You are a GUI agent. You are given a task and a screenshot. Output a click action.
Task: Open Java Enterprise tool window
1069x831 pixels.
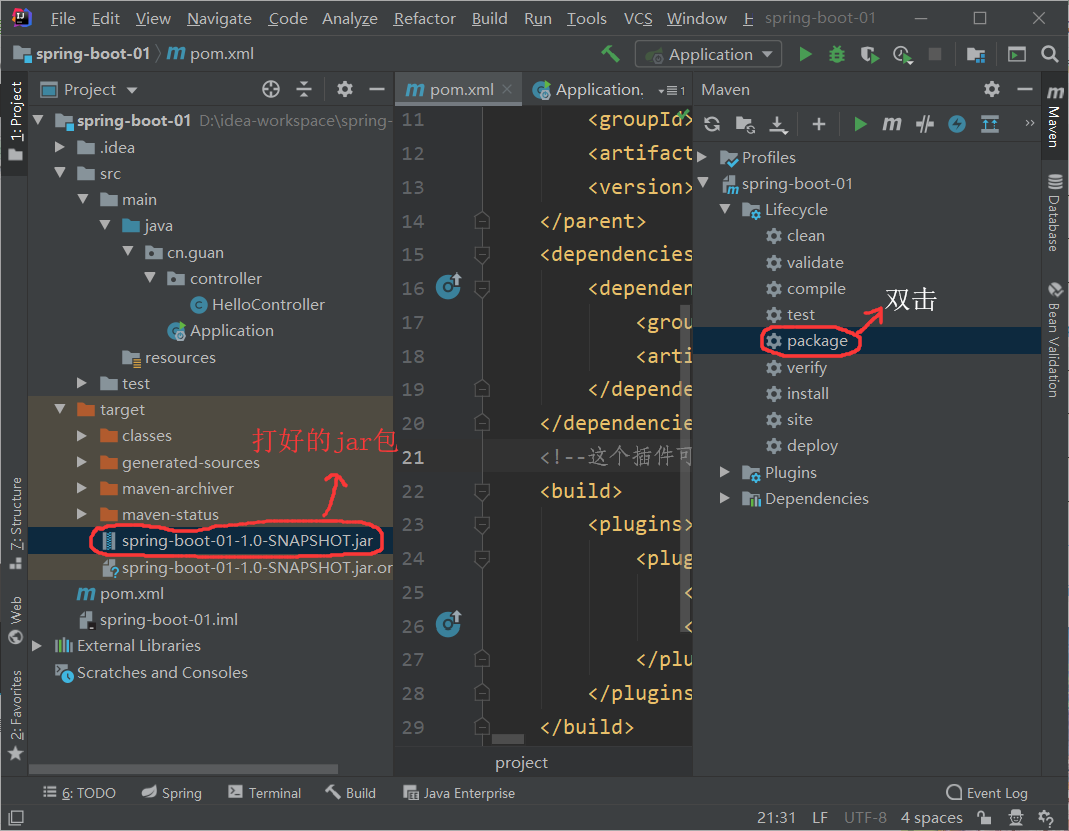(459, 793)
